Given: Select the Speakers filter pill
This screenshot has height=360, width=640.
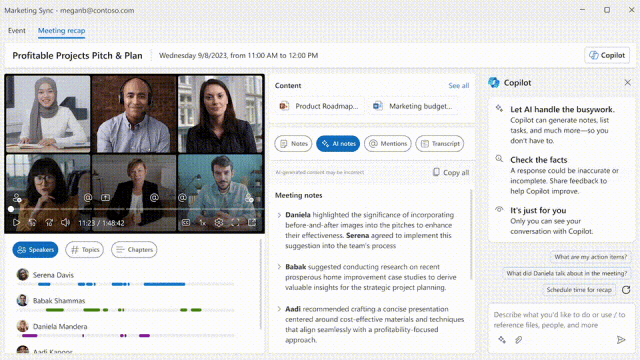Looking at the screenshot, I should click(x=36, y=249).
